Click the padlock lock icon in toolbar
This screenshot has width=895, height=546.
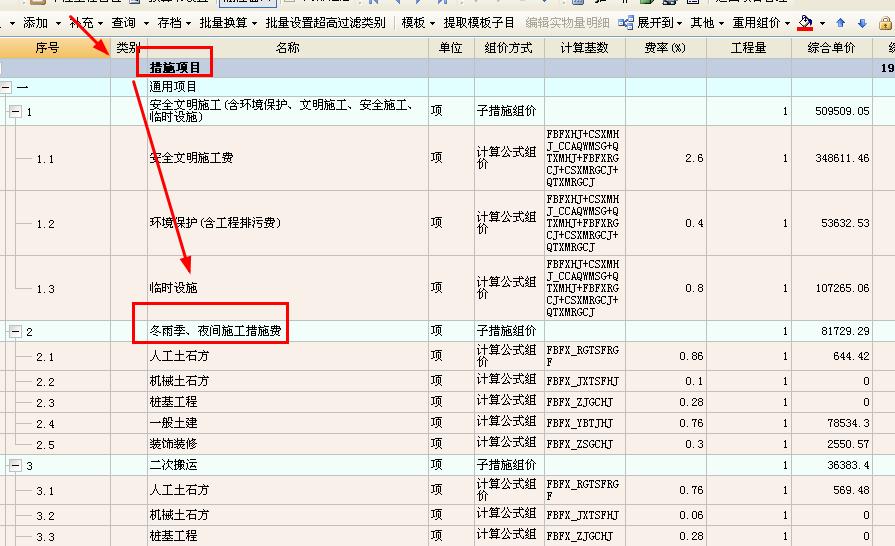point(885,23)
